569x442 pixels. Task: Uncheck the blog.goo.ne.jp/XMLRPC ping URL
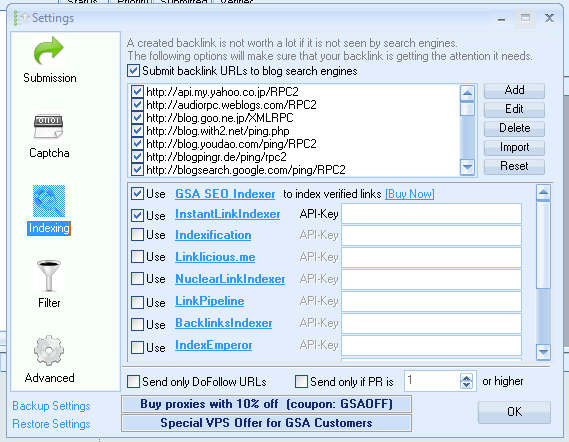(137, 118)
